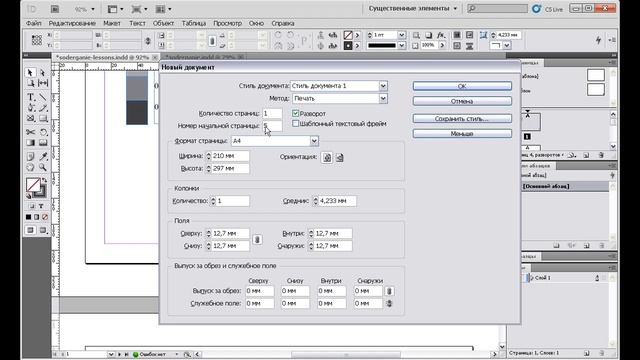
Task: Uncheck the Разворот checkbox
Action: tap(296, 113)
